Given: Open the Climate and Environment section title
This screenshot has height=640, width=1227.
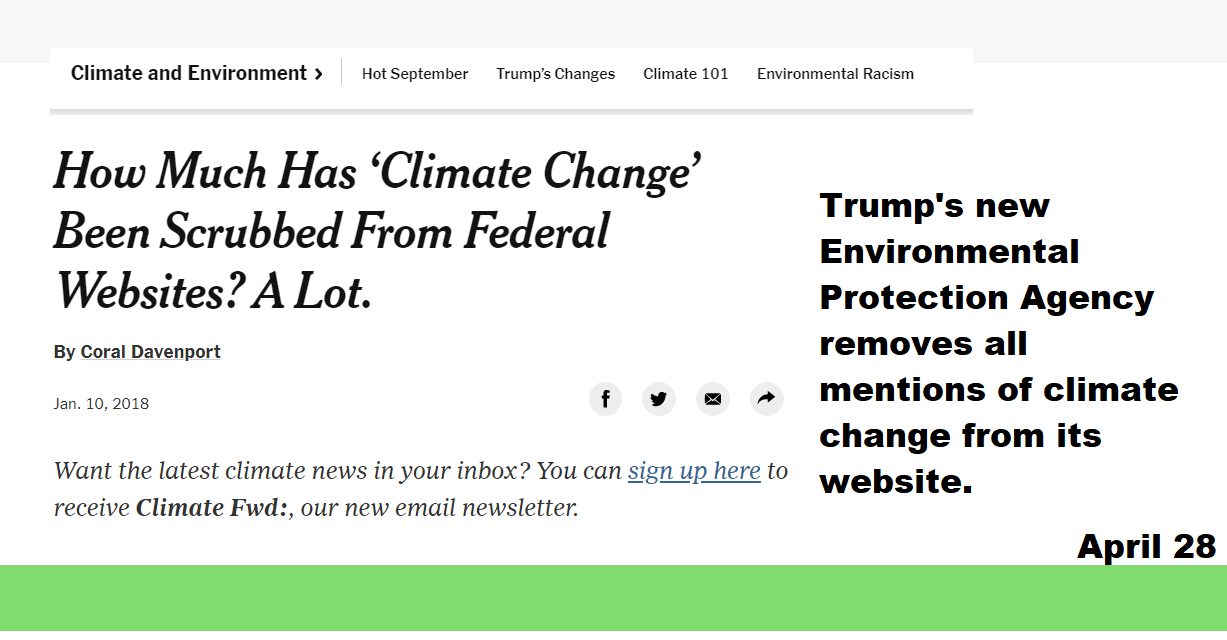Looking at the screenshot, I should 189,73.
